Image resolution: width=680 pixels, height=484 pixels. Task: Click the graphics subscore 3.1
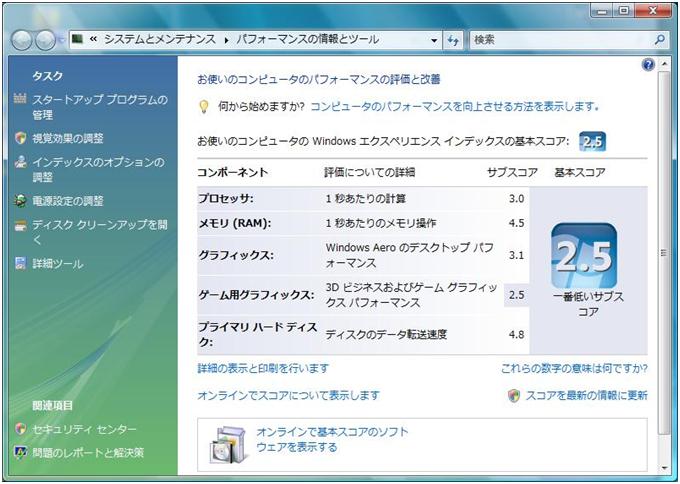pyautogui.click(x=517, y=255)
